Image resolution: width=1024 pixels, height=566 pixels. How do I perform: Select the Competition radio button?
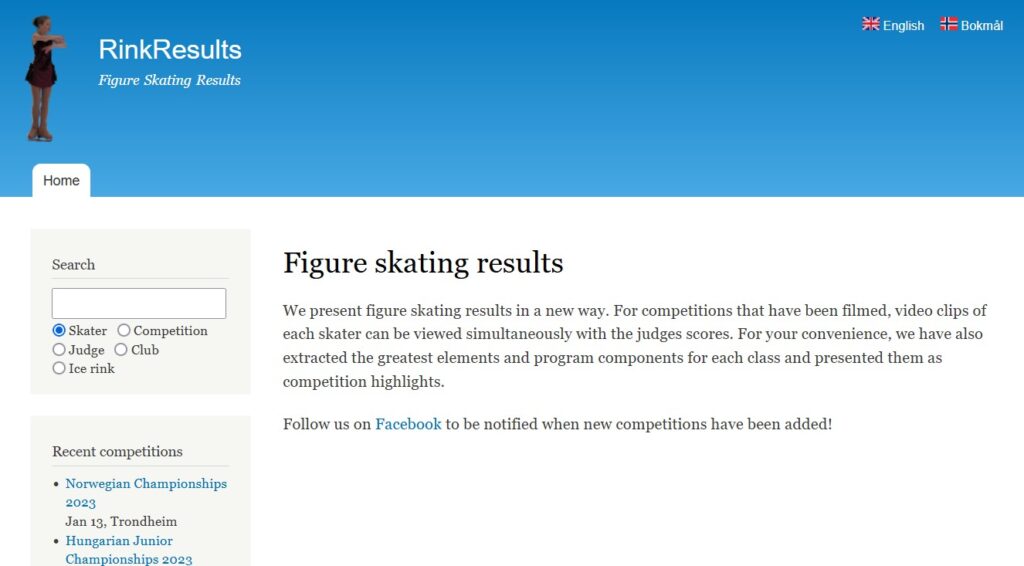(124, 330)
